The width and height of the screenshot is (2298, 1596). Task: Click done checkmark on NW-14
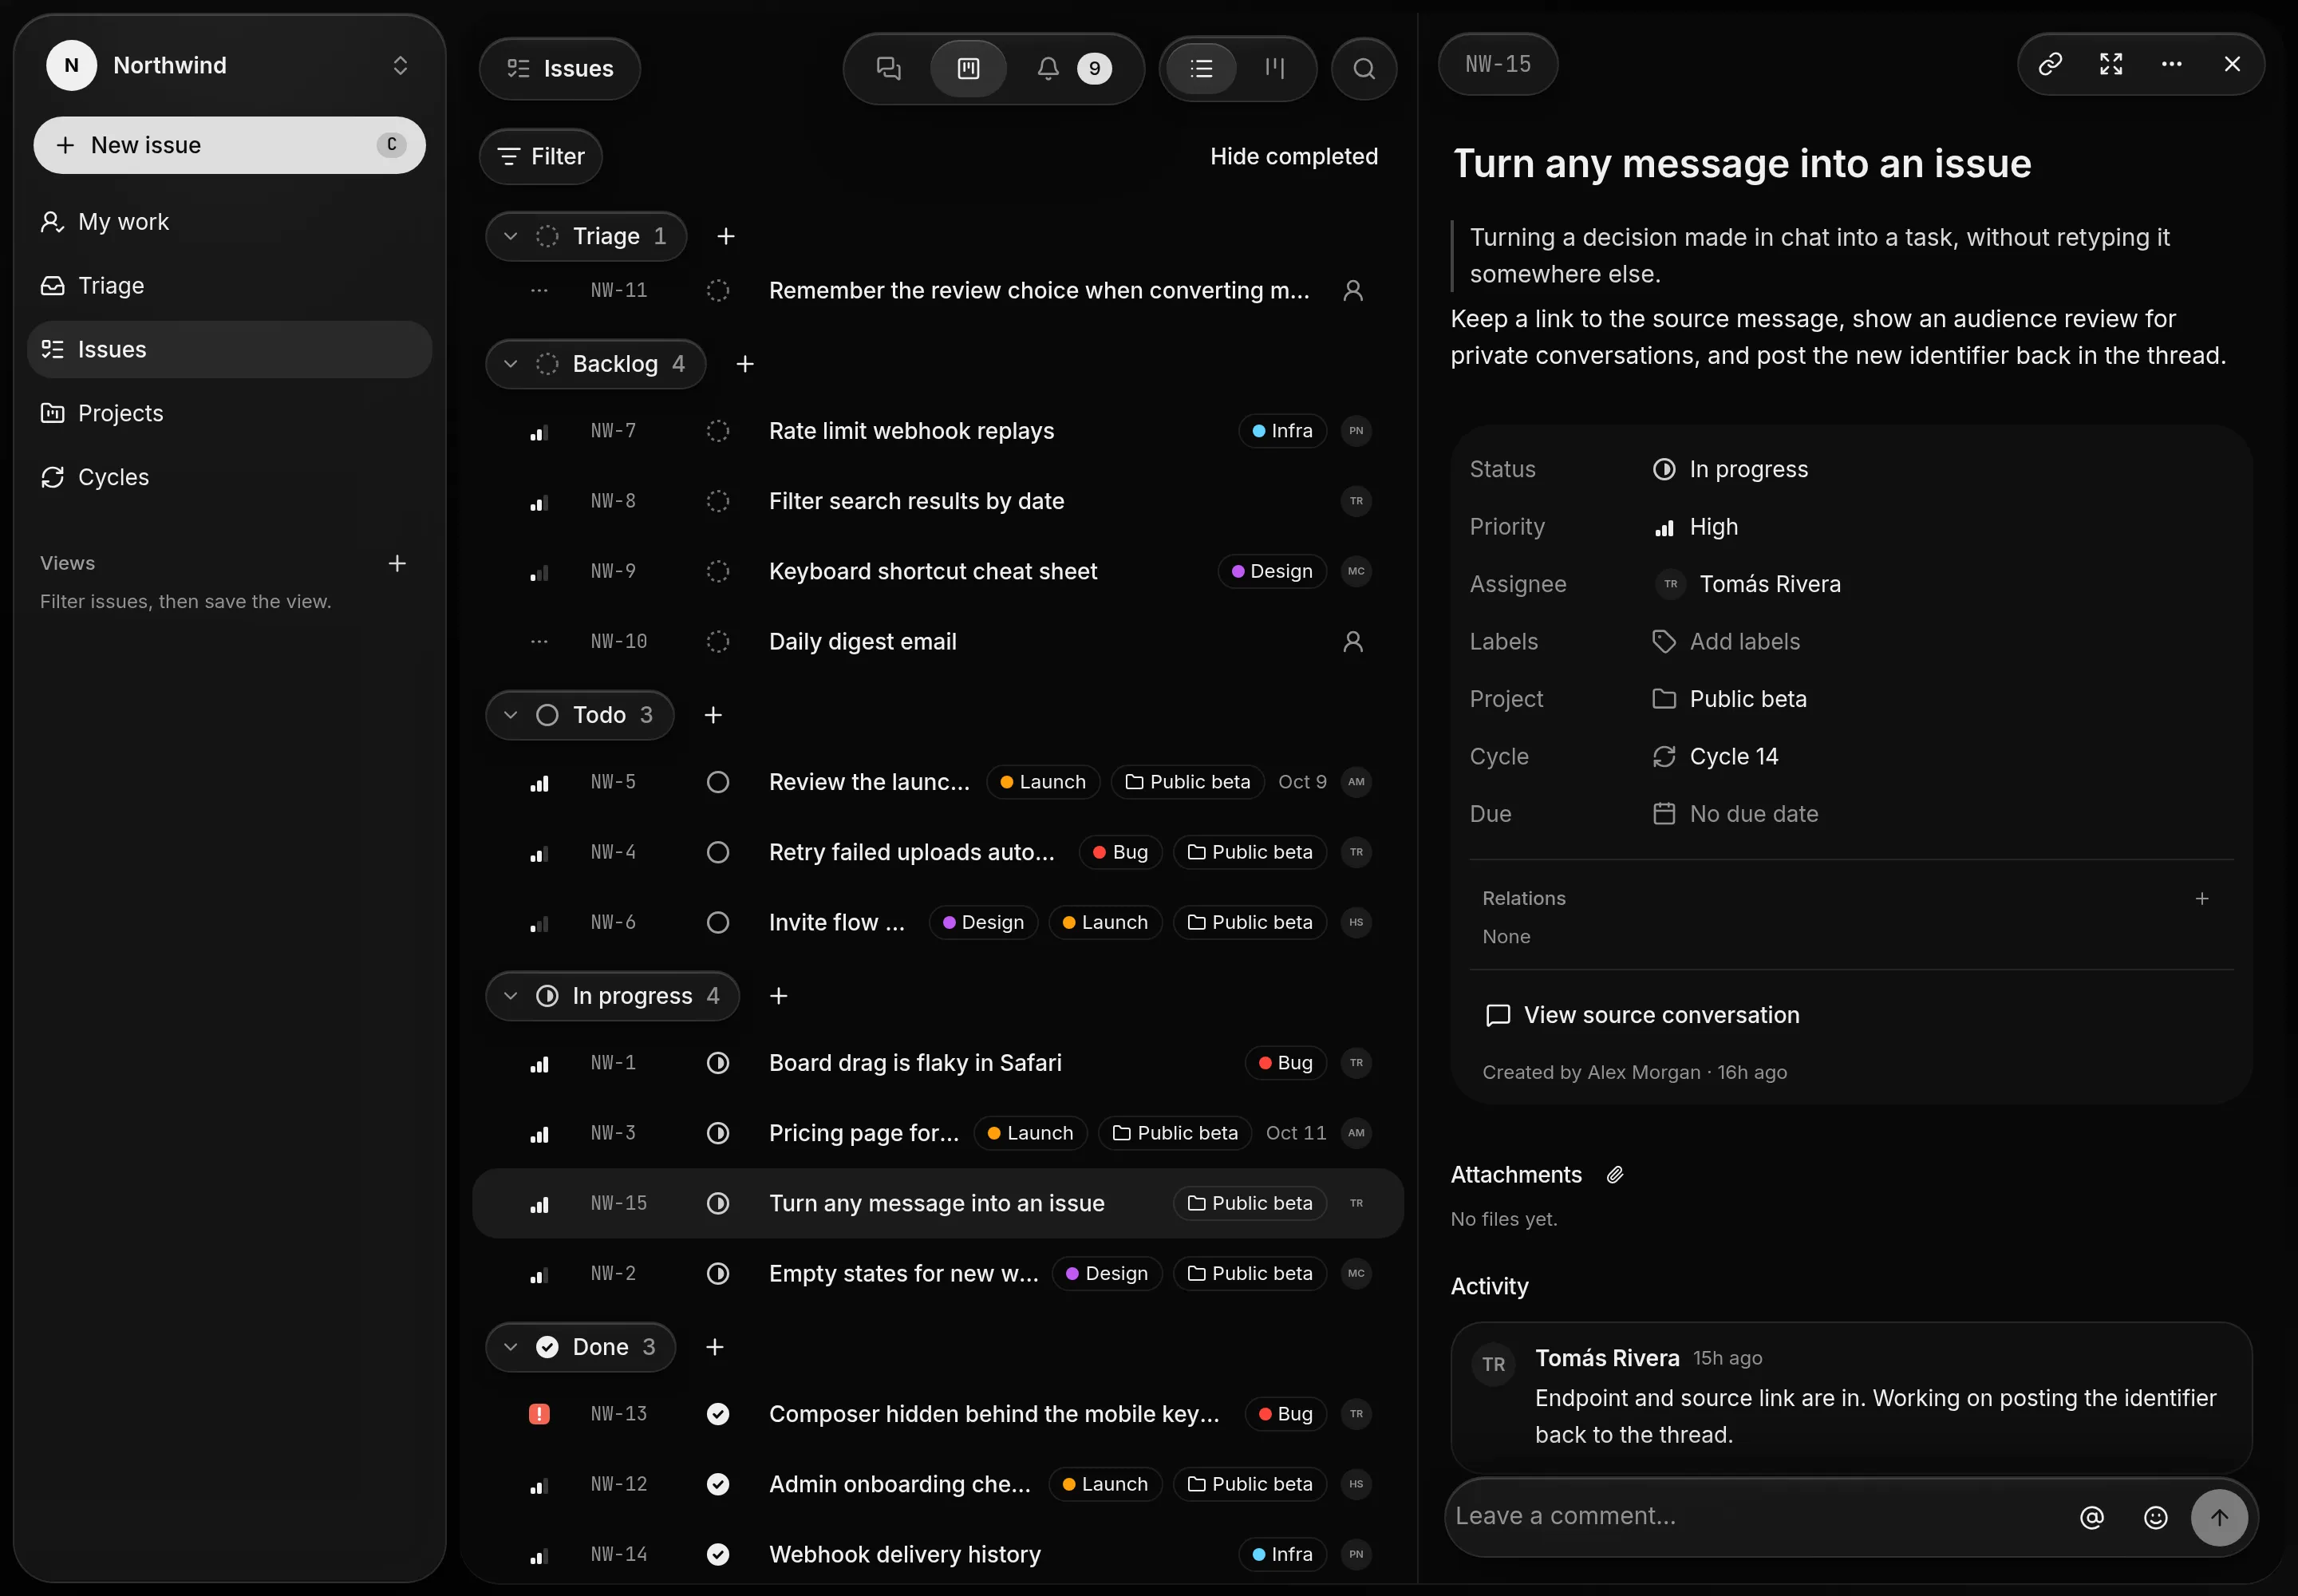coord(718,1554)
